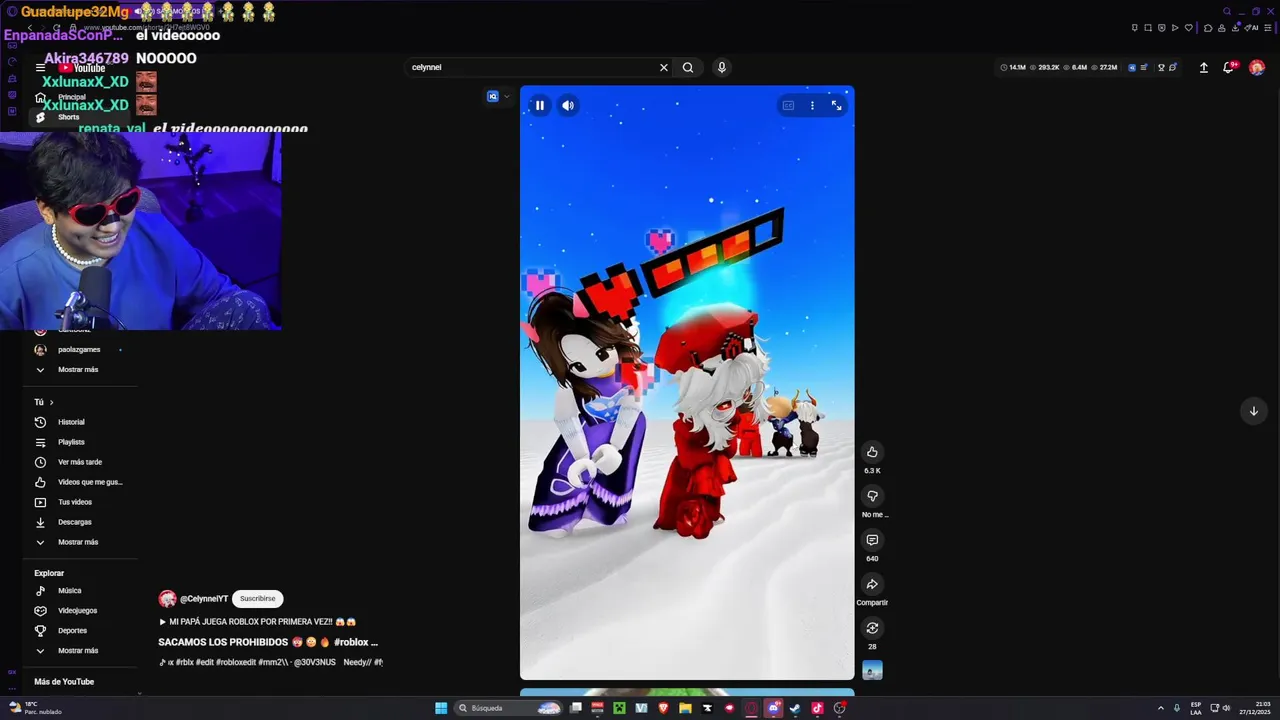1280x720 pixels.
Task: Open the sound thumbnail below Remix
Action: point(872,670)
